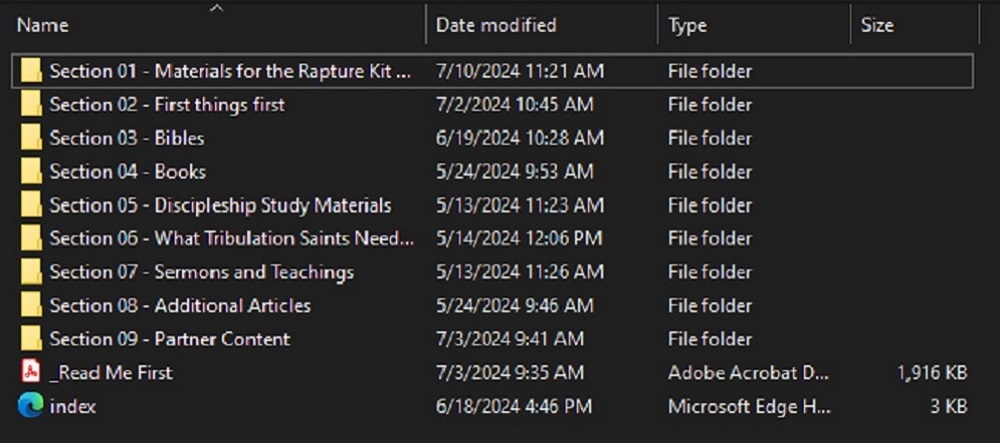This screenshot has height=443, width=1000.
Task: Click the Type column header
Action: click(687, 25)
